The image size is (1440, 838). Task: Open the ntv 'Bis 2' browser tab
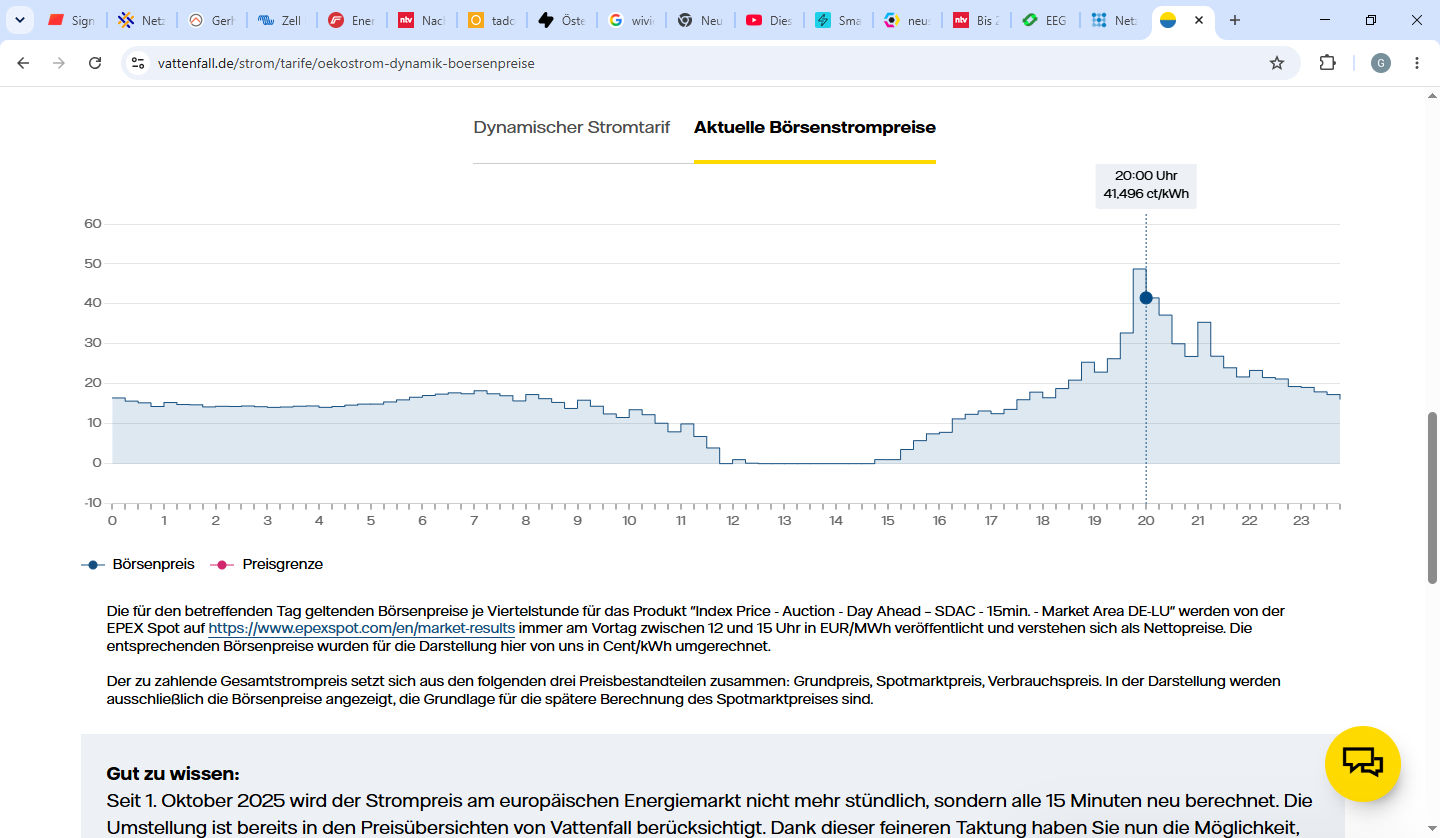tap(976, 20)
